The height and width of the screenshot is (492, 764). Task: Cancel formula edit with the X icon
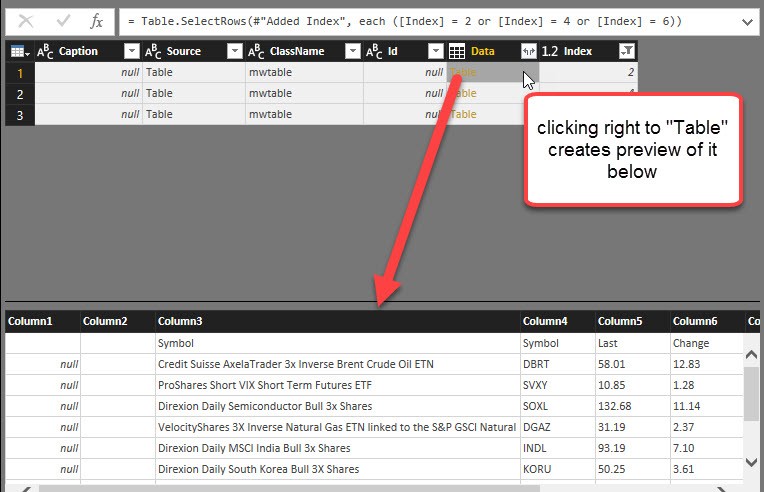click(26, 21)
